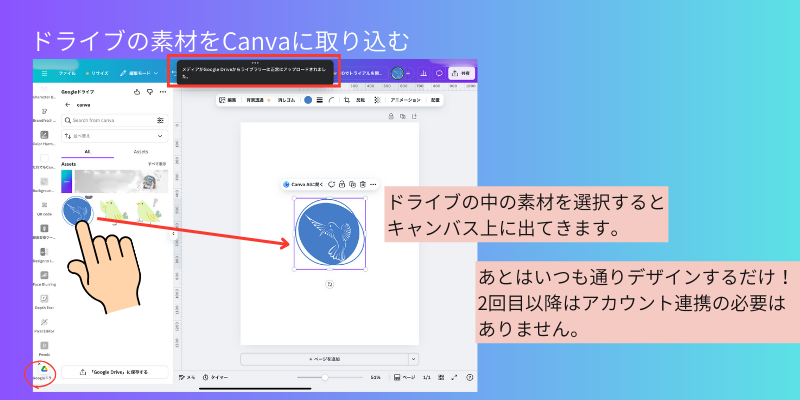This screenshot has width=800, height=400.
Task: Select the gray smartphone banner asset thumbnail
Action: 121,182
